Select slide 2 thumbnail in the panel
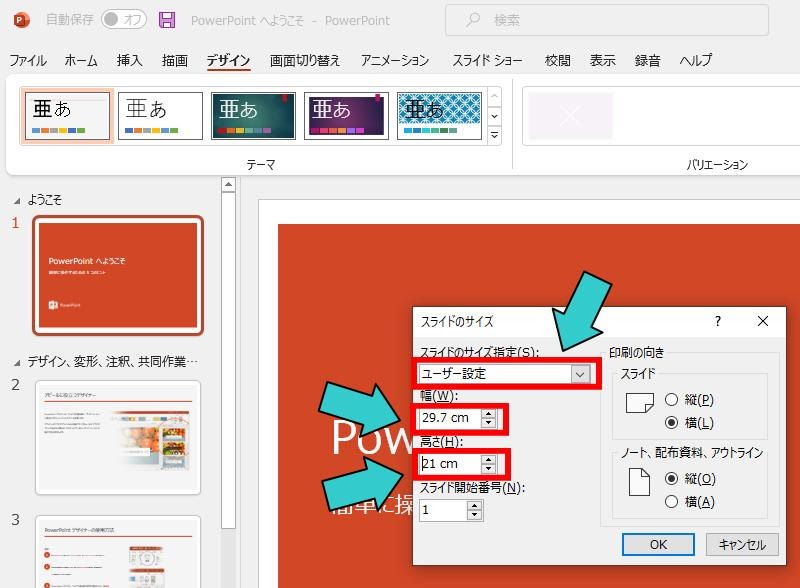 (118, 437)
